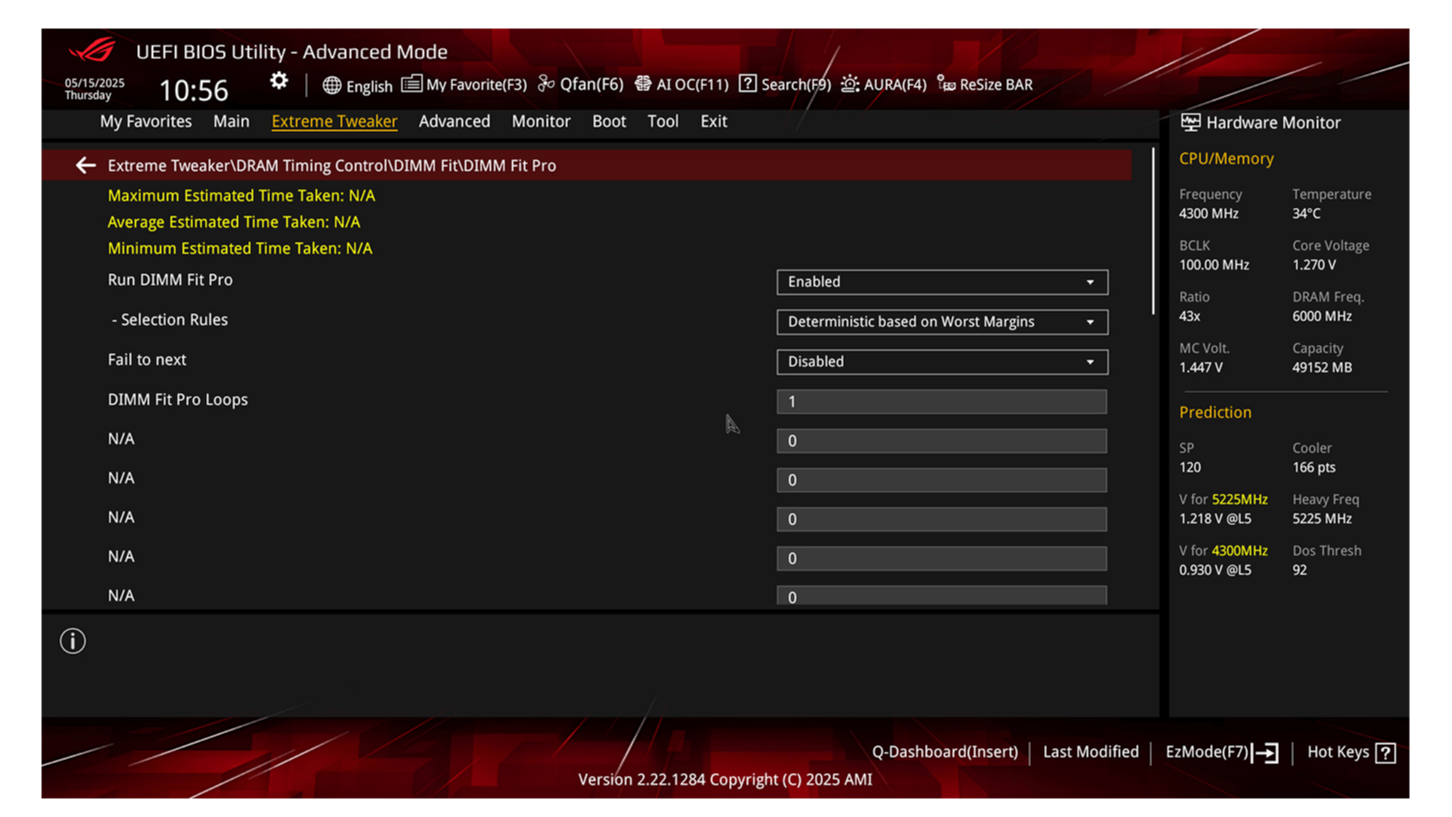The height and width of the screenshot is (817, 1452).
Task: Expand the Fail to next dropdown
Action: tap(941, 361)
